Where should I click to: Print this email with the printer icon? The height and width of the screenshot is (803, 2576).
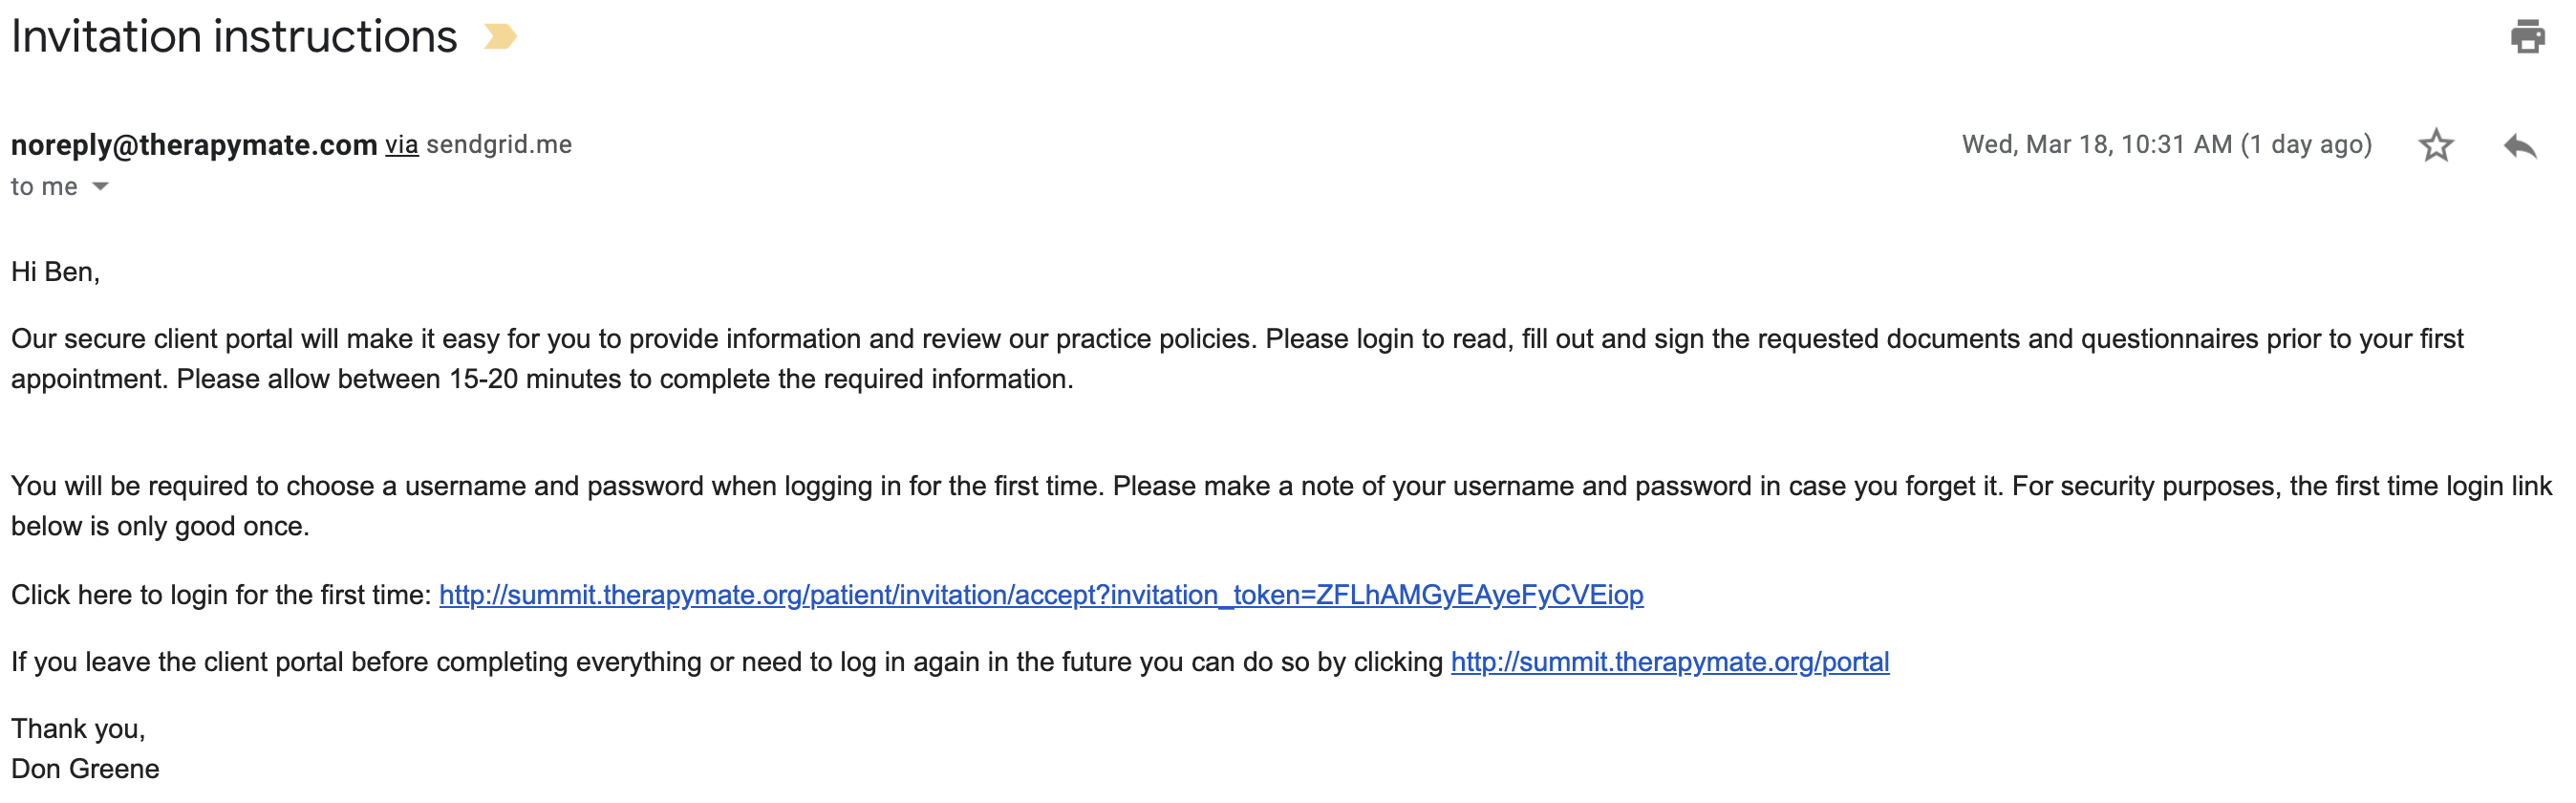tap(2527, 37)
